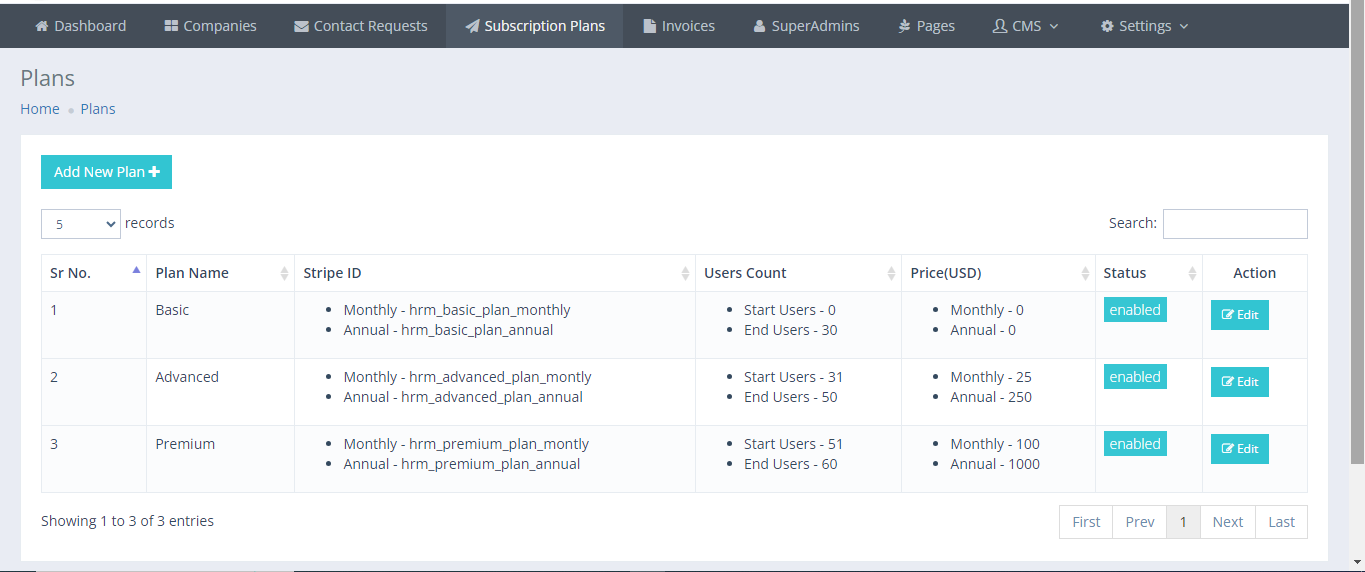Go to the Next page
Screen dimensions: 1365x572
tap(1227, 522)
